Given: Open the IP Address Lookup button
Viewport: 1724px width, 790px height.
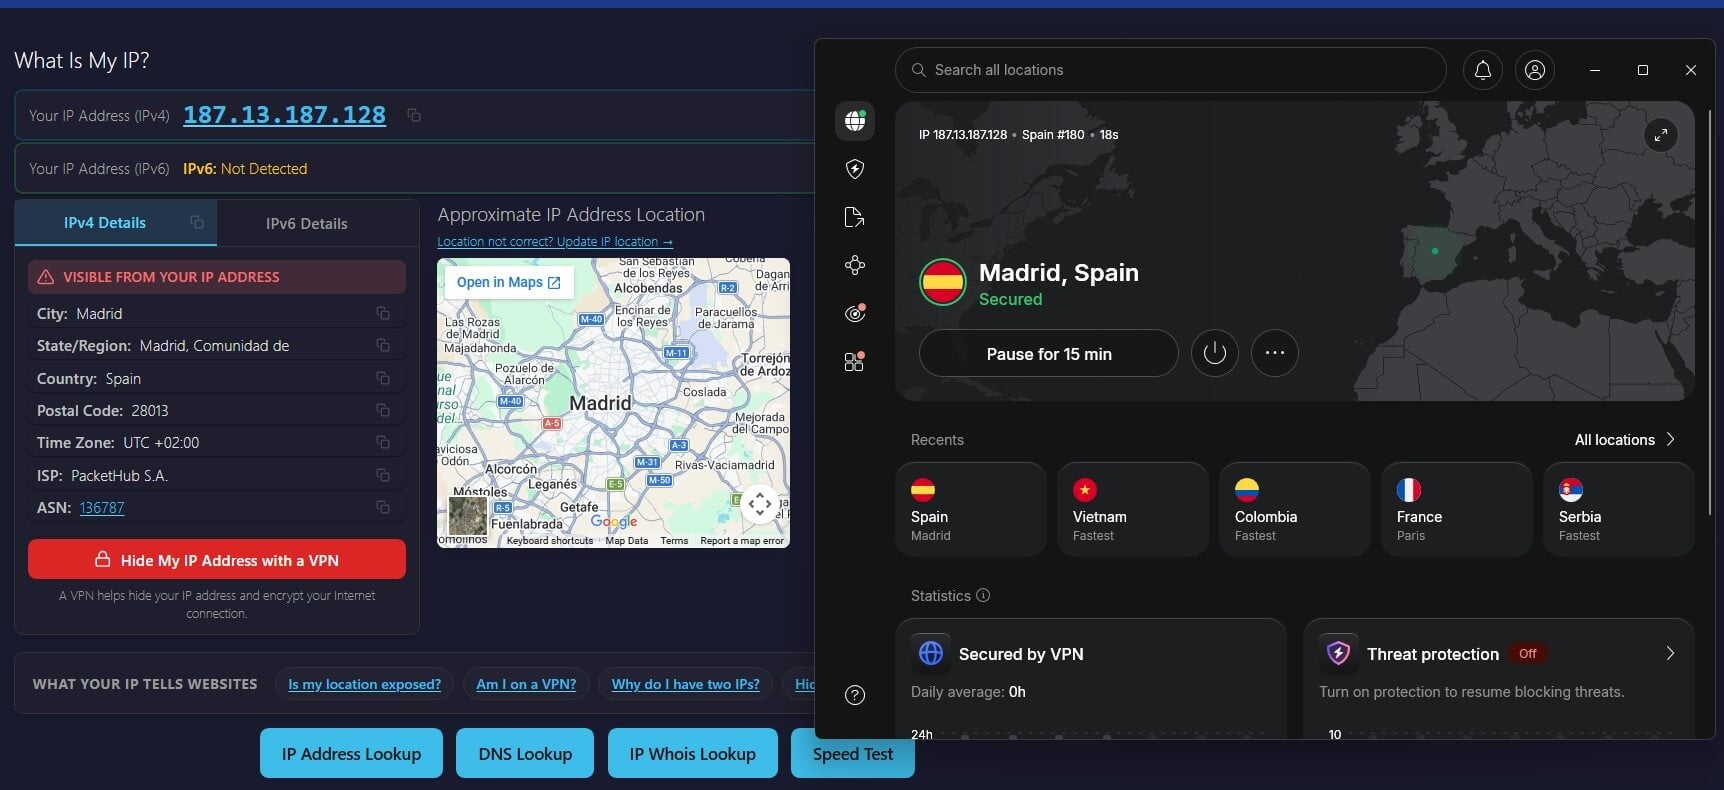Looking at the screenshot, I should point(351,754).
